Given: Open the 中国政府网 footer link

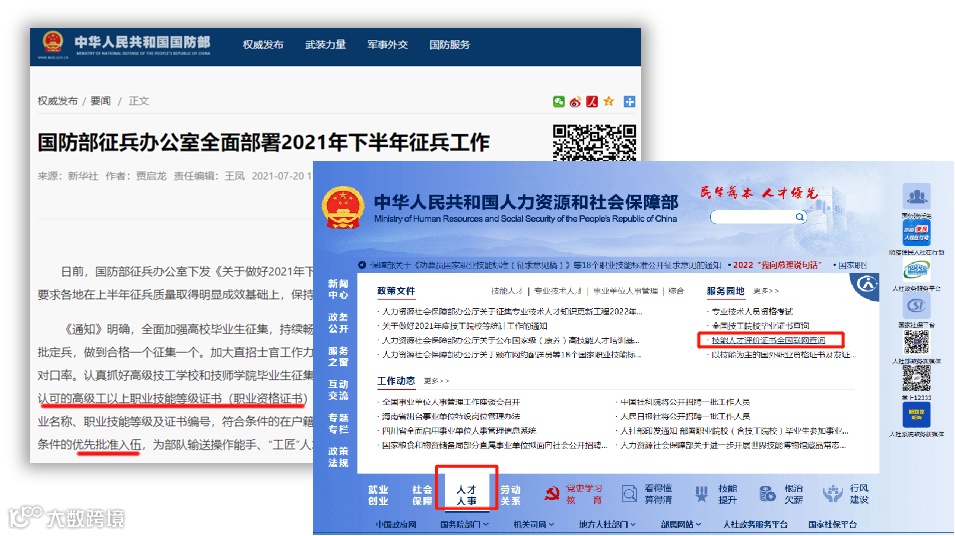Looking at the screenshot, I should 396,524.
